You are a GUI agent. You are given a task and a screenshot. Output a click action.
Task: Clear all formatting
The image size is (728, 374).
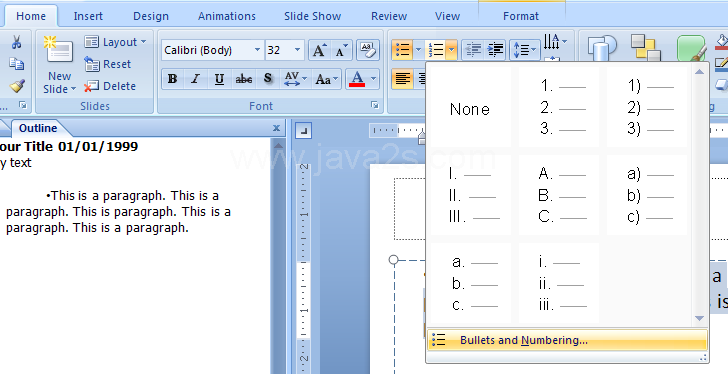(368, 50)
